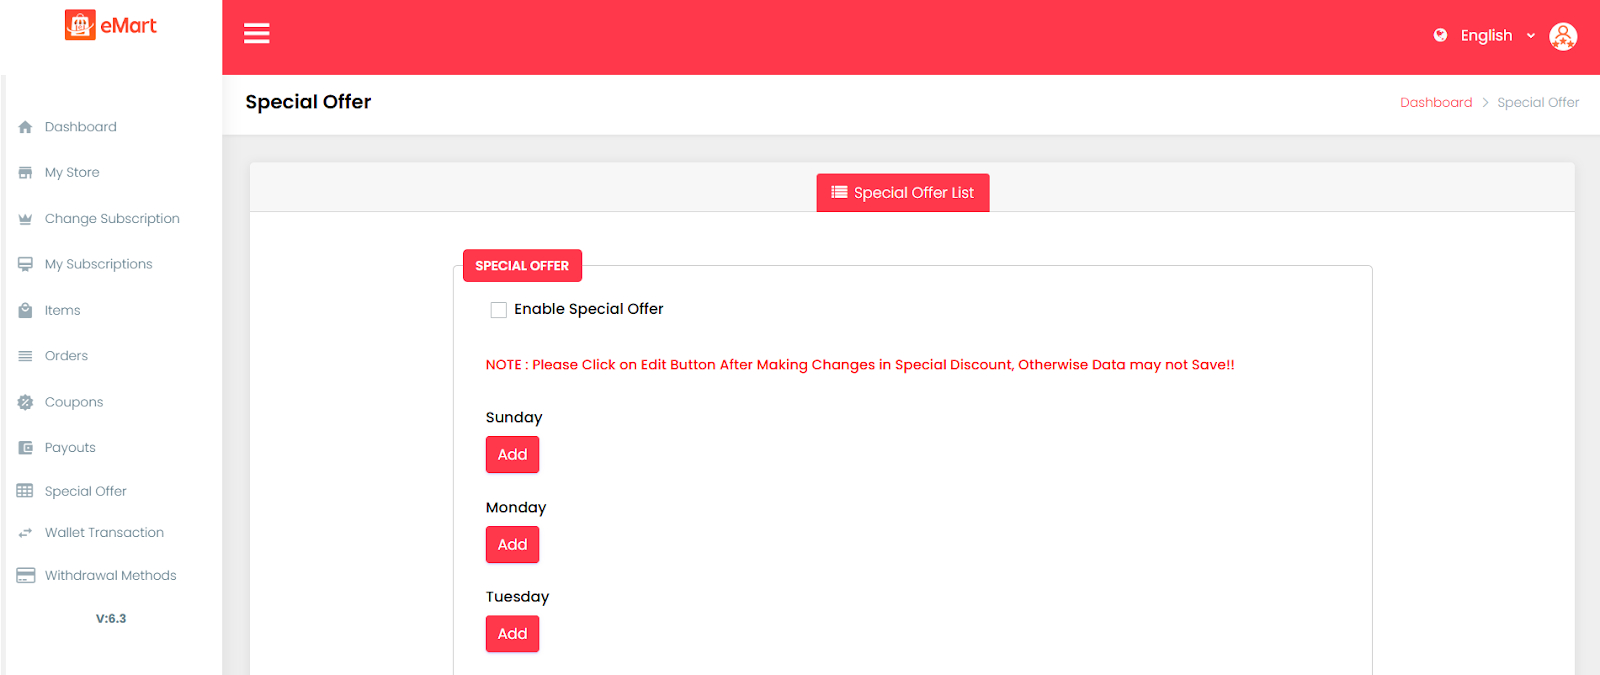Go to Items in the sidebar
1600x675 pixels.
click(x=62, y=311)
